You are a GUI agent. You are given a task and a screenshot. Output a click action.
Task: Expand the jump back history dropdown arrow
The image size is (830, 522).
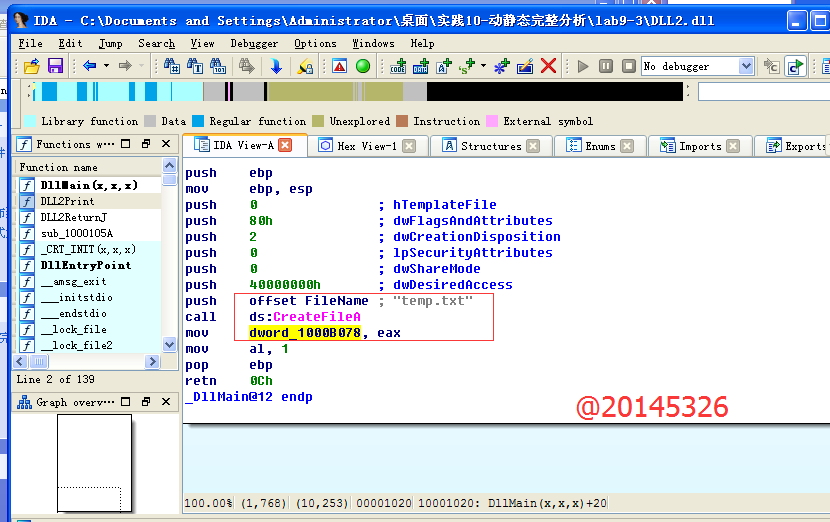tap(104, 66)
